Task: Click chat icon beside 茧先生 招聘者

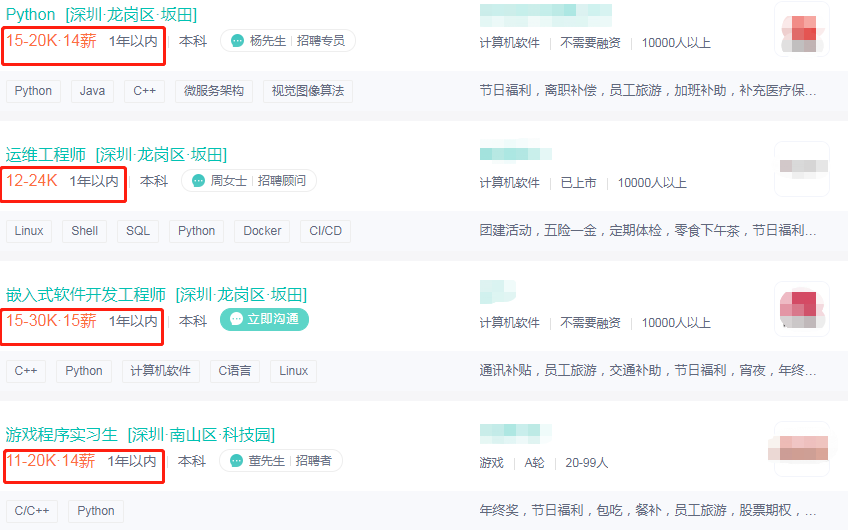Action: 236,461
